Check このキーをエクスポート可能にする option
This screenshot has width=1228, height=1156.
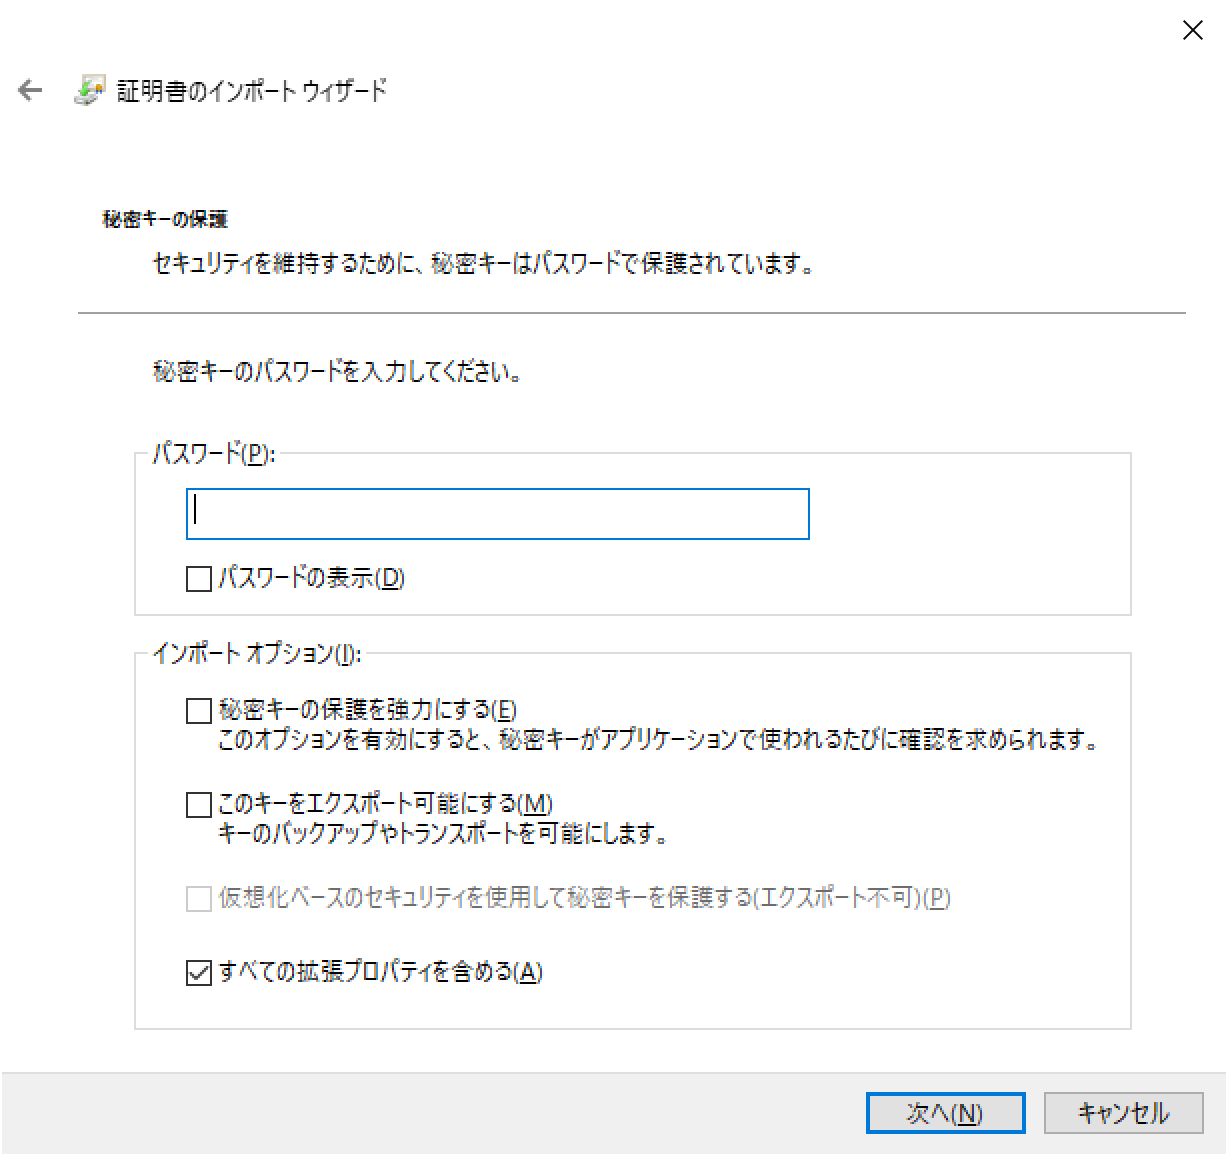[x=198, y=805]
